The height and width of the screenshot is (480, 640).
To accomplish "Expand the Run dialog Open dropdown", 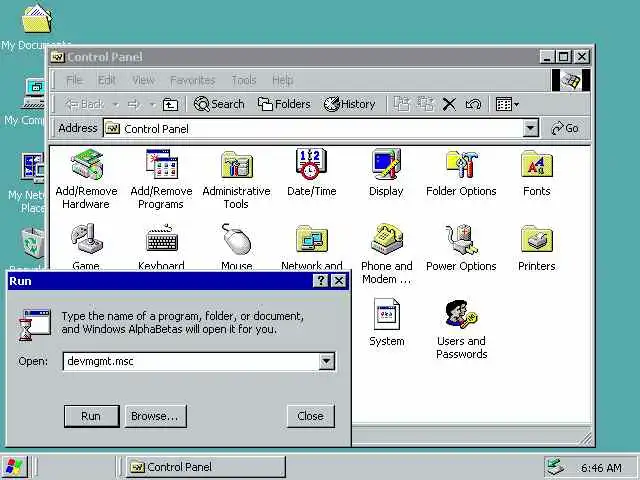I will 327,361.
